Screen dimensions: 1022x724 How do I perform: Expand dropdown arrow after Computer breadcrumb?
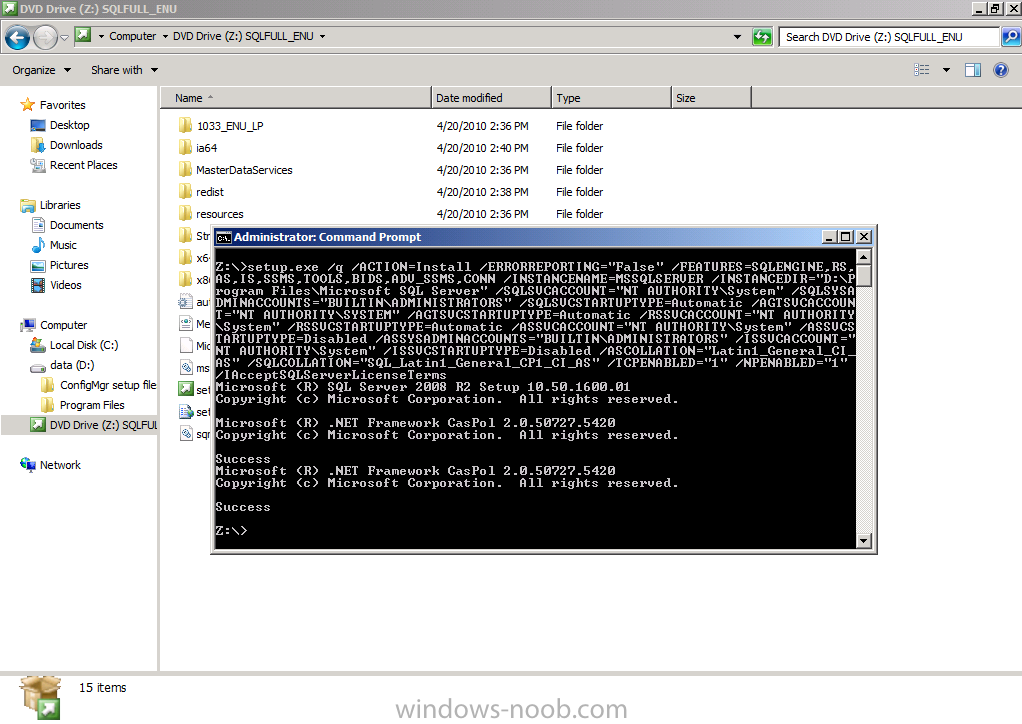tap(165, 36)
